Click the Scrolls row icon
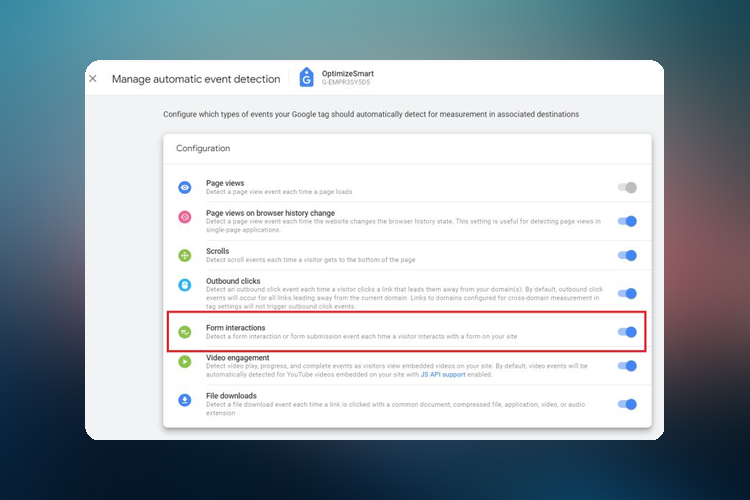Viewport: 750px width, 500px height. 185,256
